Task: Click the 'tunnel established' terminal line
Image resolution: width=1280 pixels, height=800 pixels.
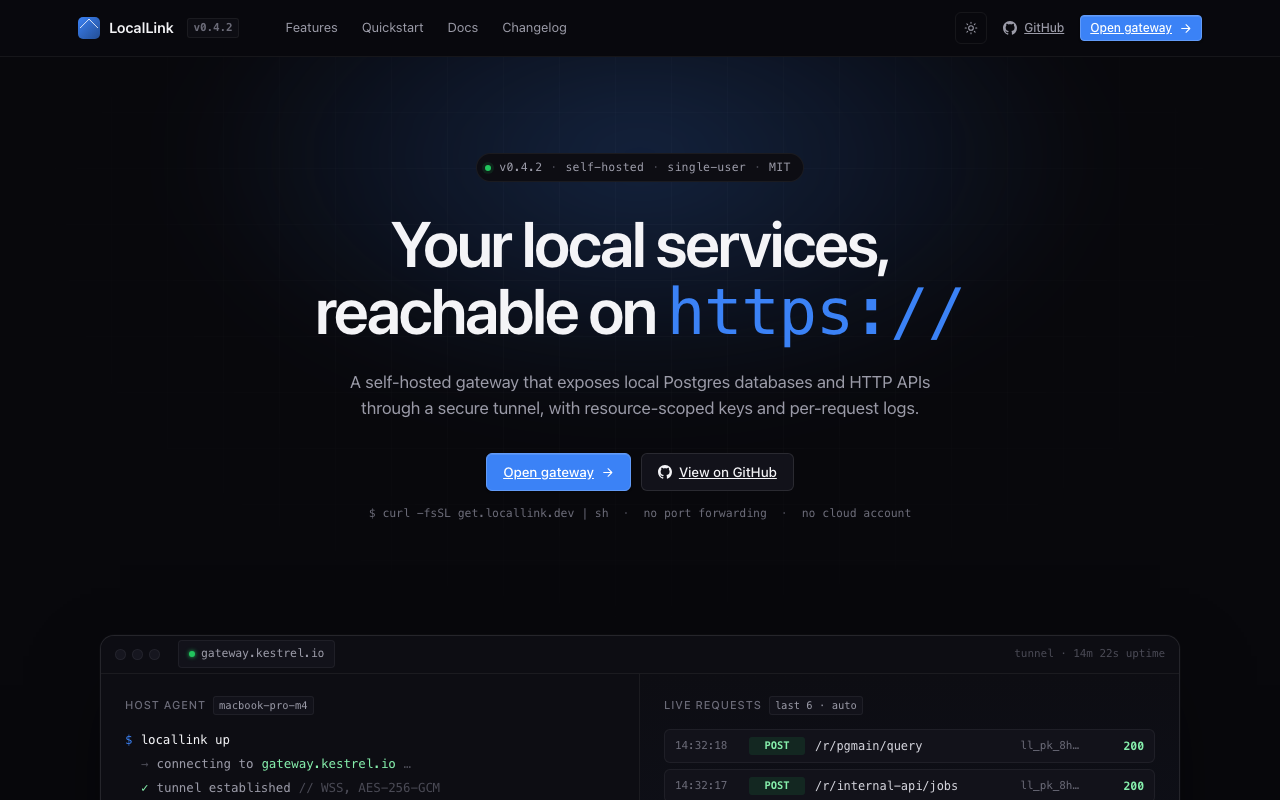Action: pos(290,788)
